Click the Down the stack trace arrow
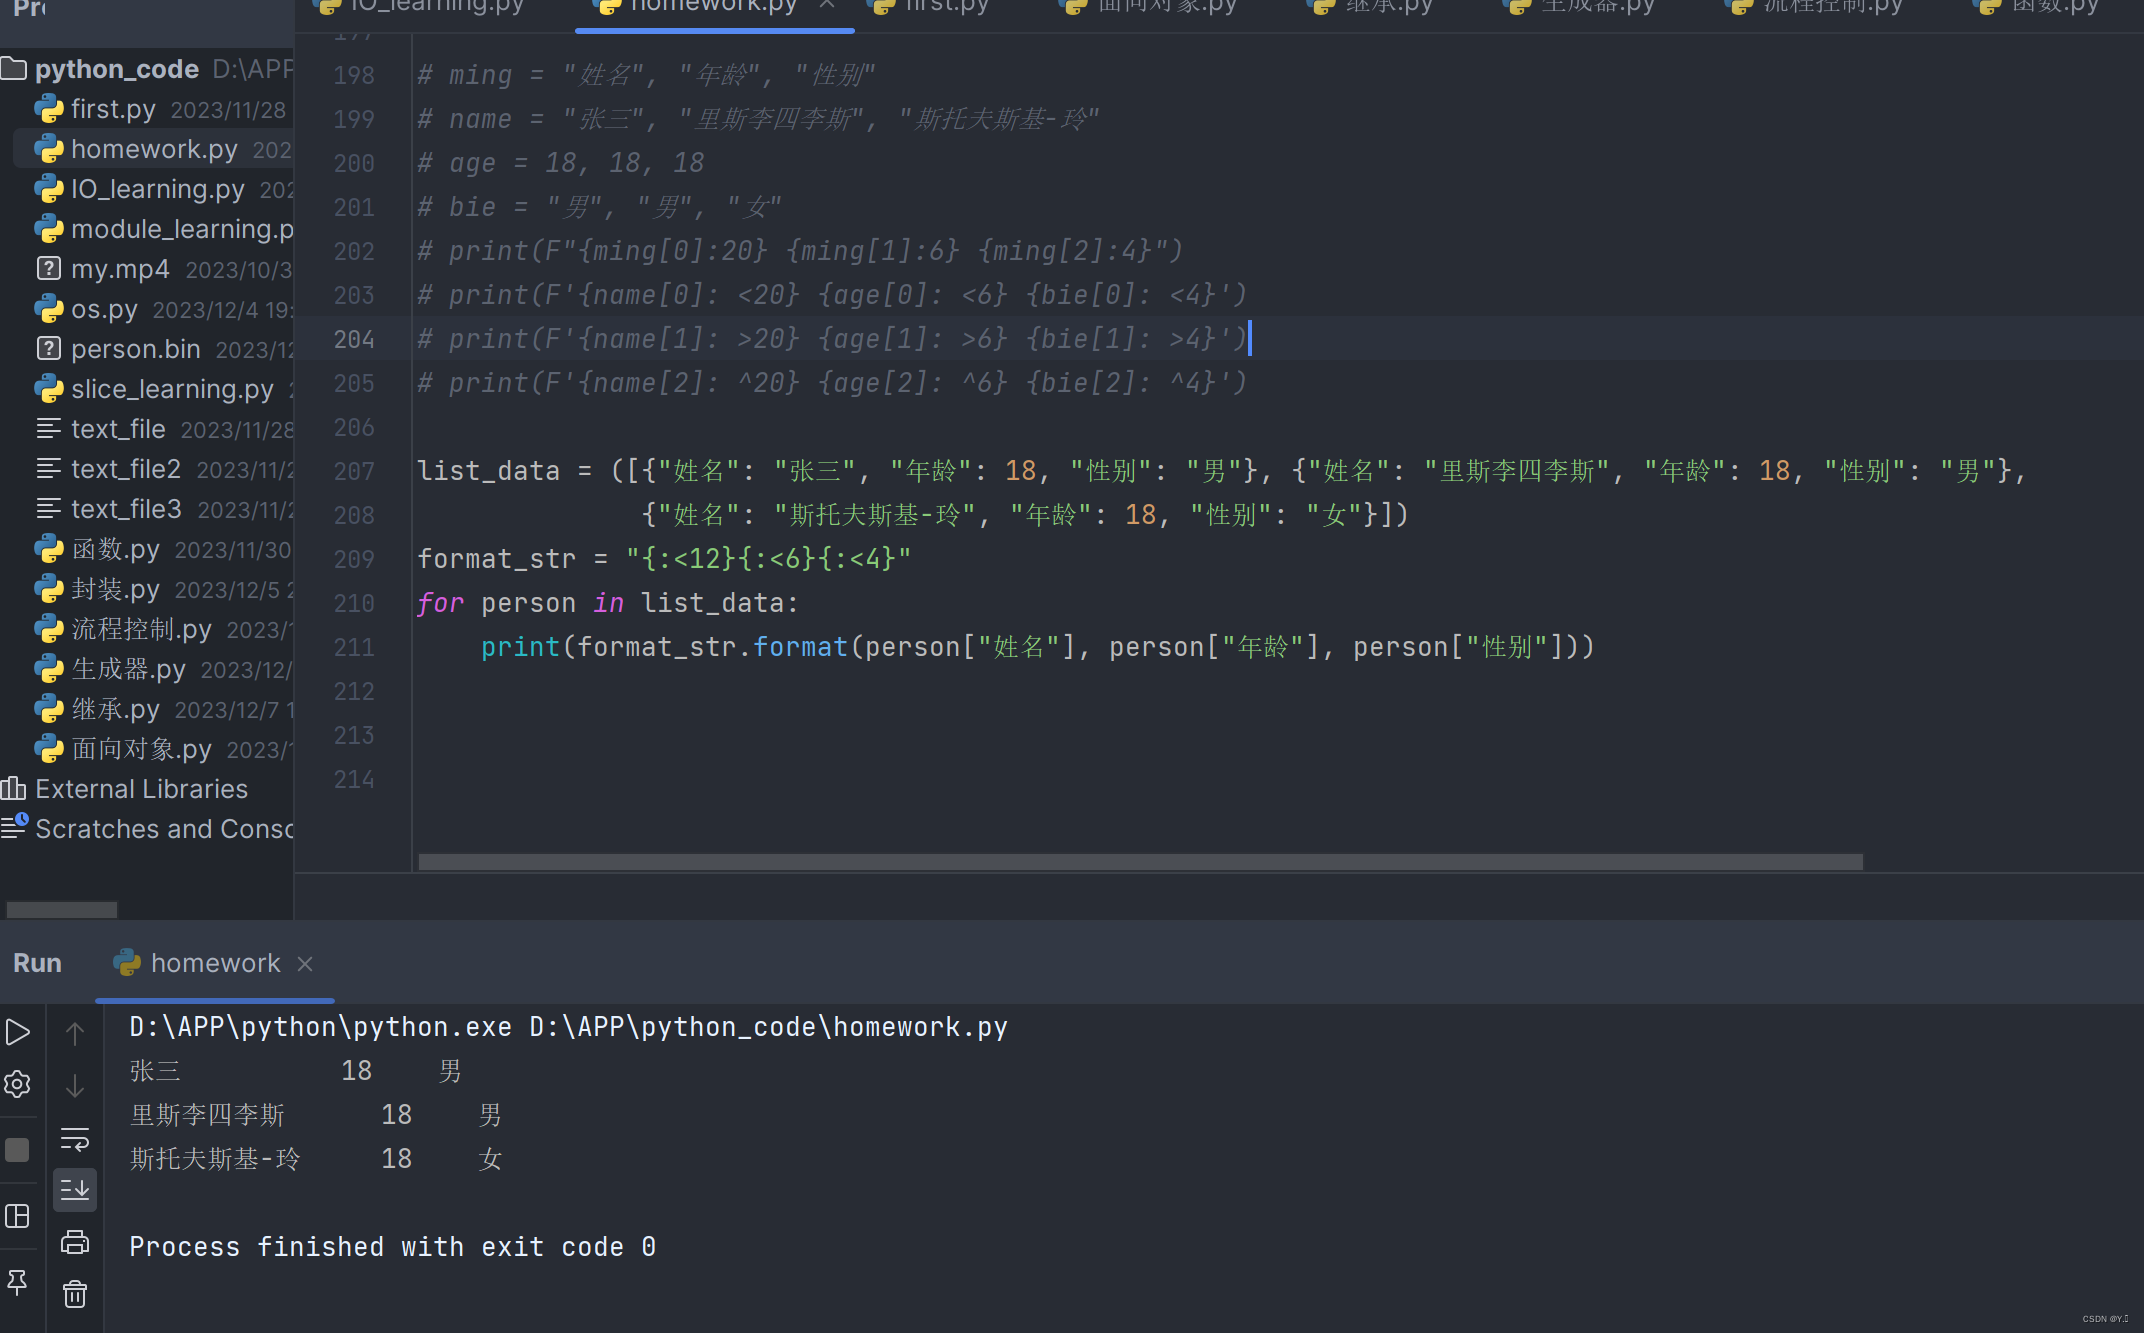Viewport: 2144px width, 1333px height. click(x=75, y=1086)
